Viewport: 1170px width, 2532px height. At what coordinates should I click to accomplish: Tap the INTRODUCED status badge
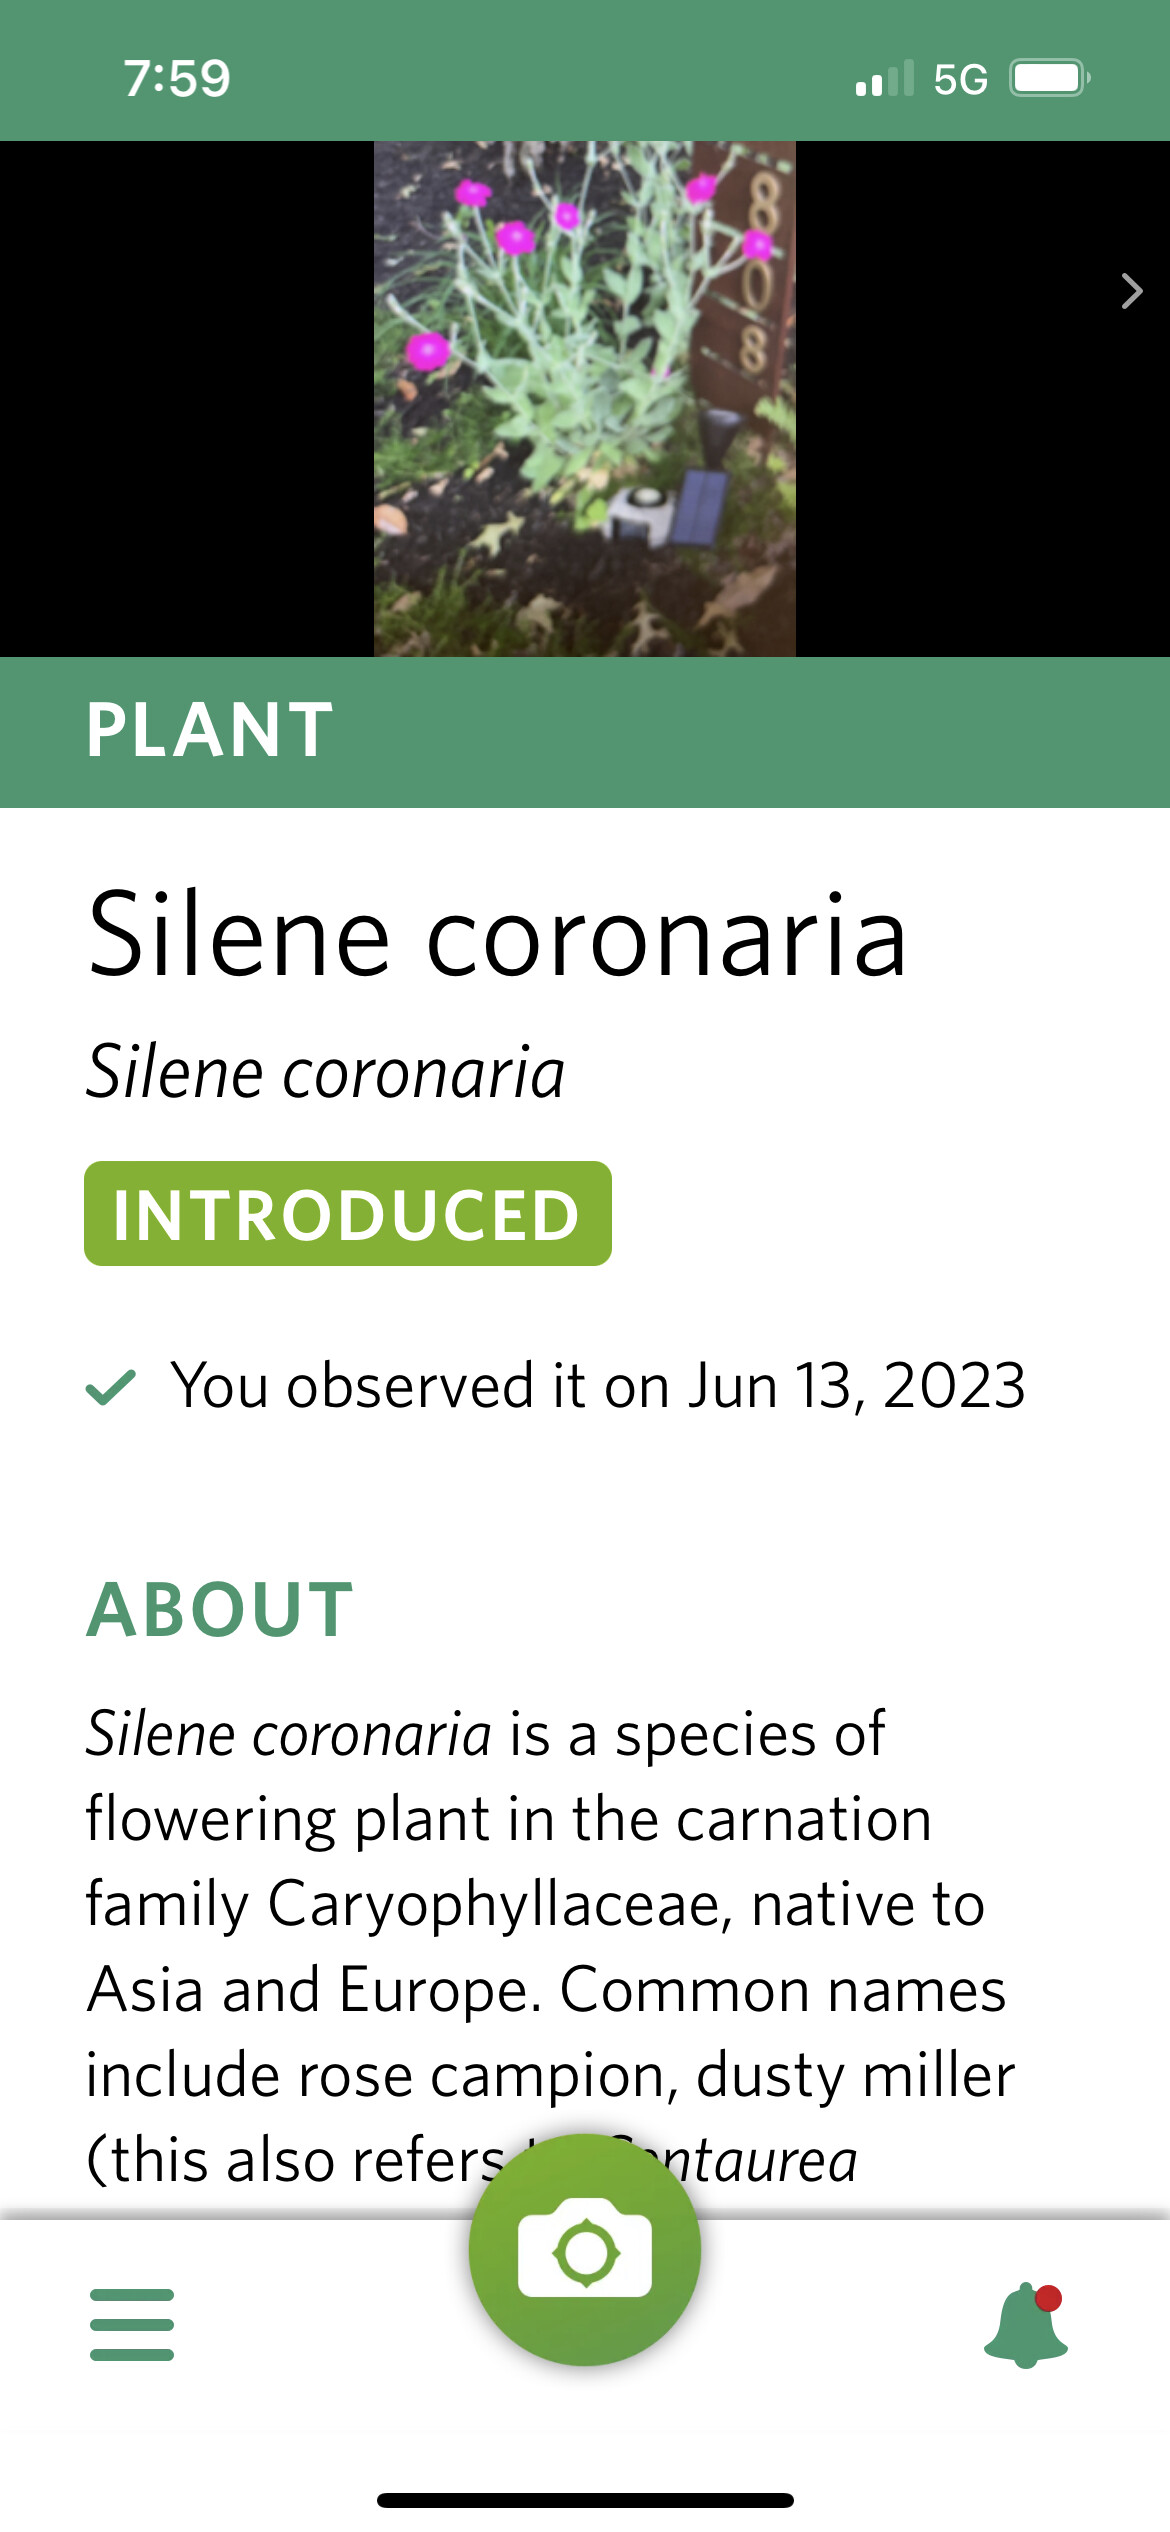348,1214
